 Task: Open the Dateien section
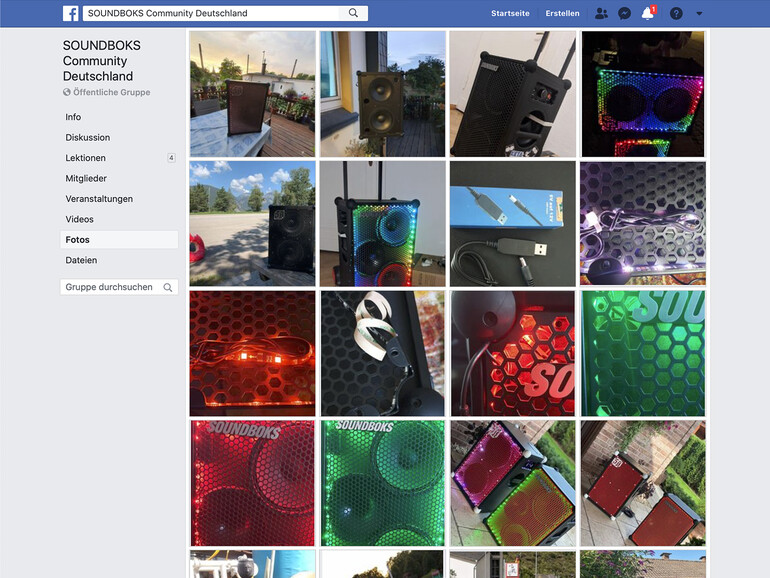tap(81, 260)
